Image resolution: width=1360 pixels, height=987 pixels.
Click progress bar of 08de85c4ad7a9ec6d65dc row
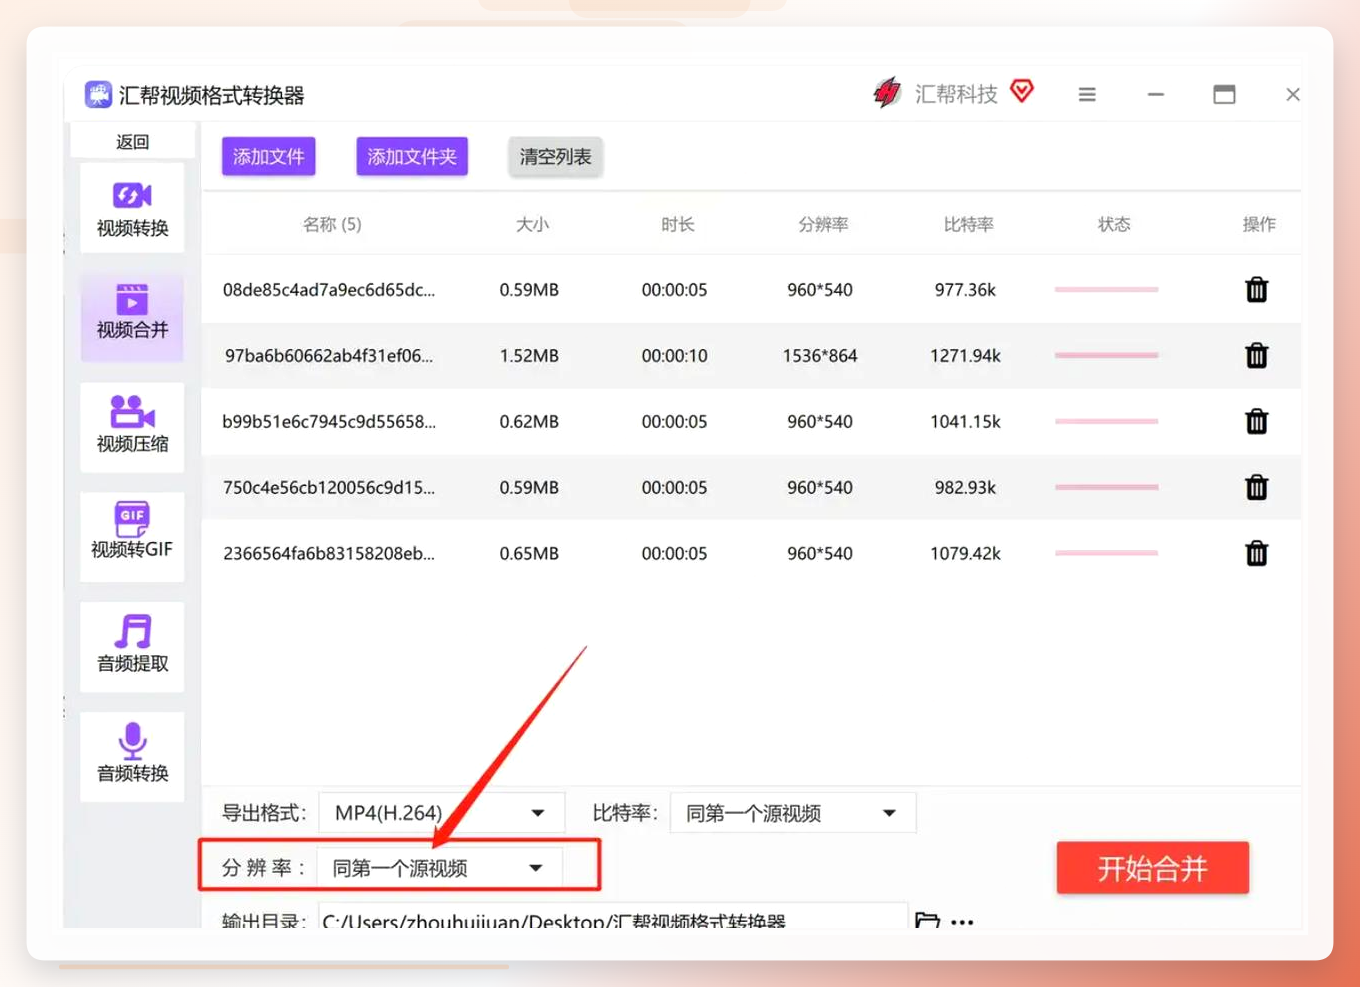pos(1106,290)
